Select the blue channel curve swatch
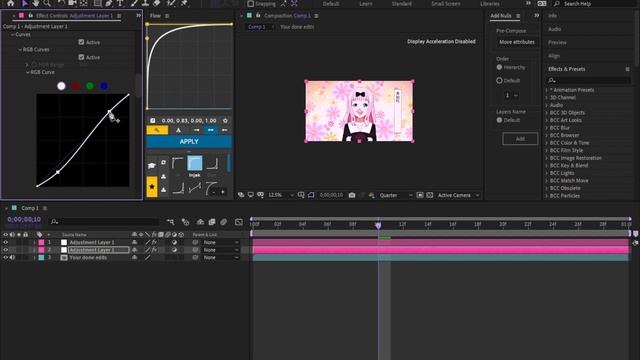 [x=104, y=86]
